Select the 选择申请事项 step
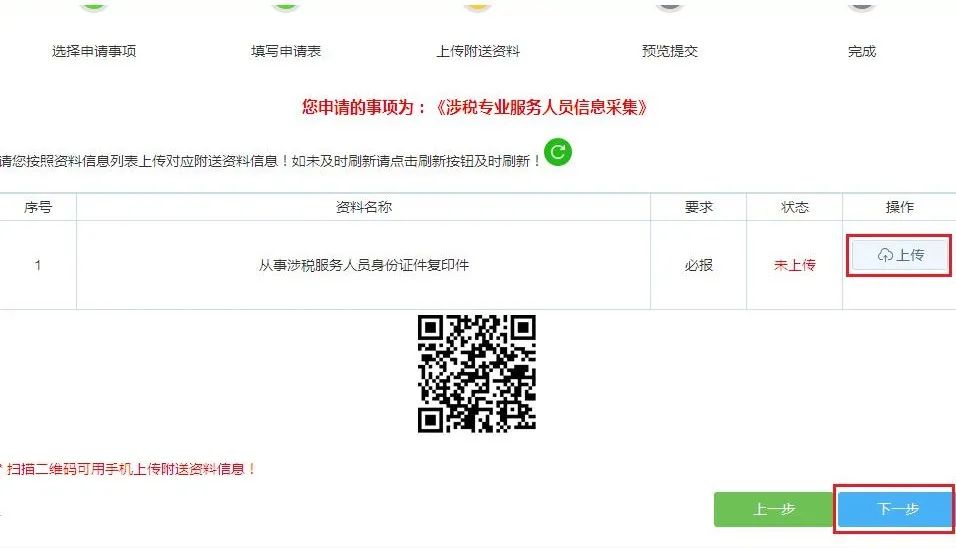Viewport: 956px width, 548px height. 94,51
